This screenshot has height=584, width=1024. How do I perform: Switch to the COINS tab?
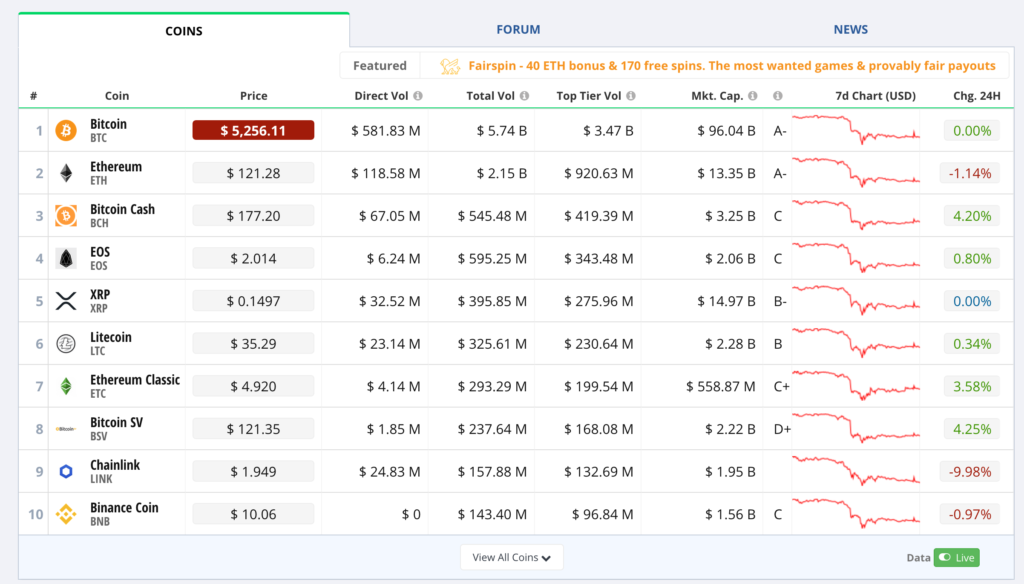pos(184,31)
